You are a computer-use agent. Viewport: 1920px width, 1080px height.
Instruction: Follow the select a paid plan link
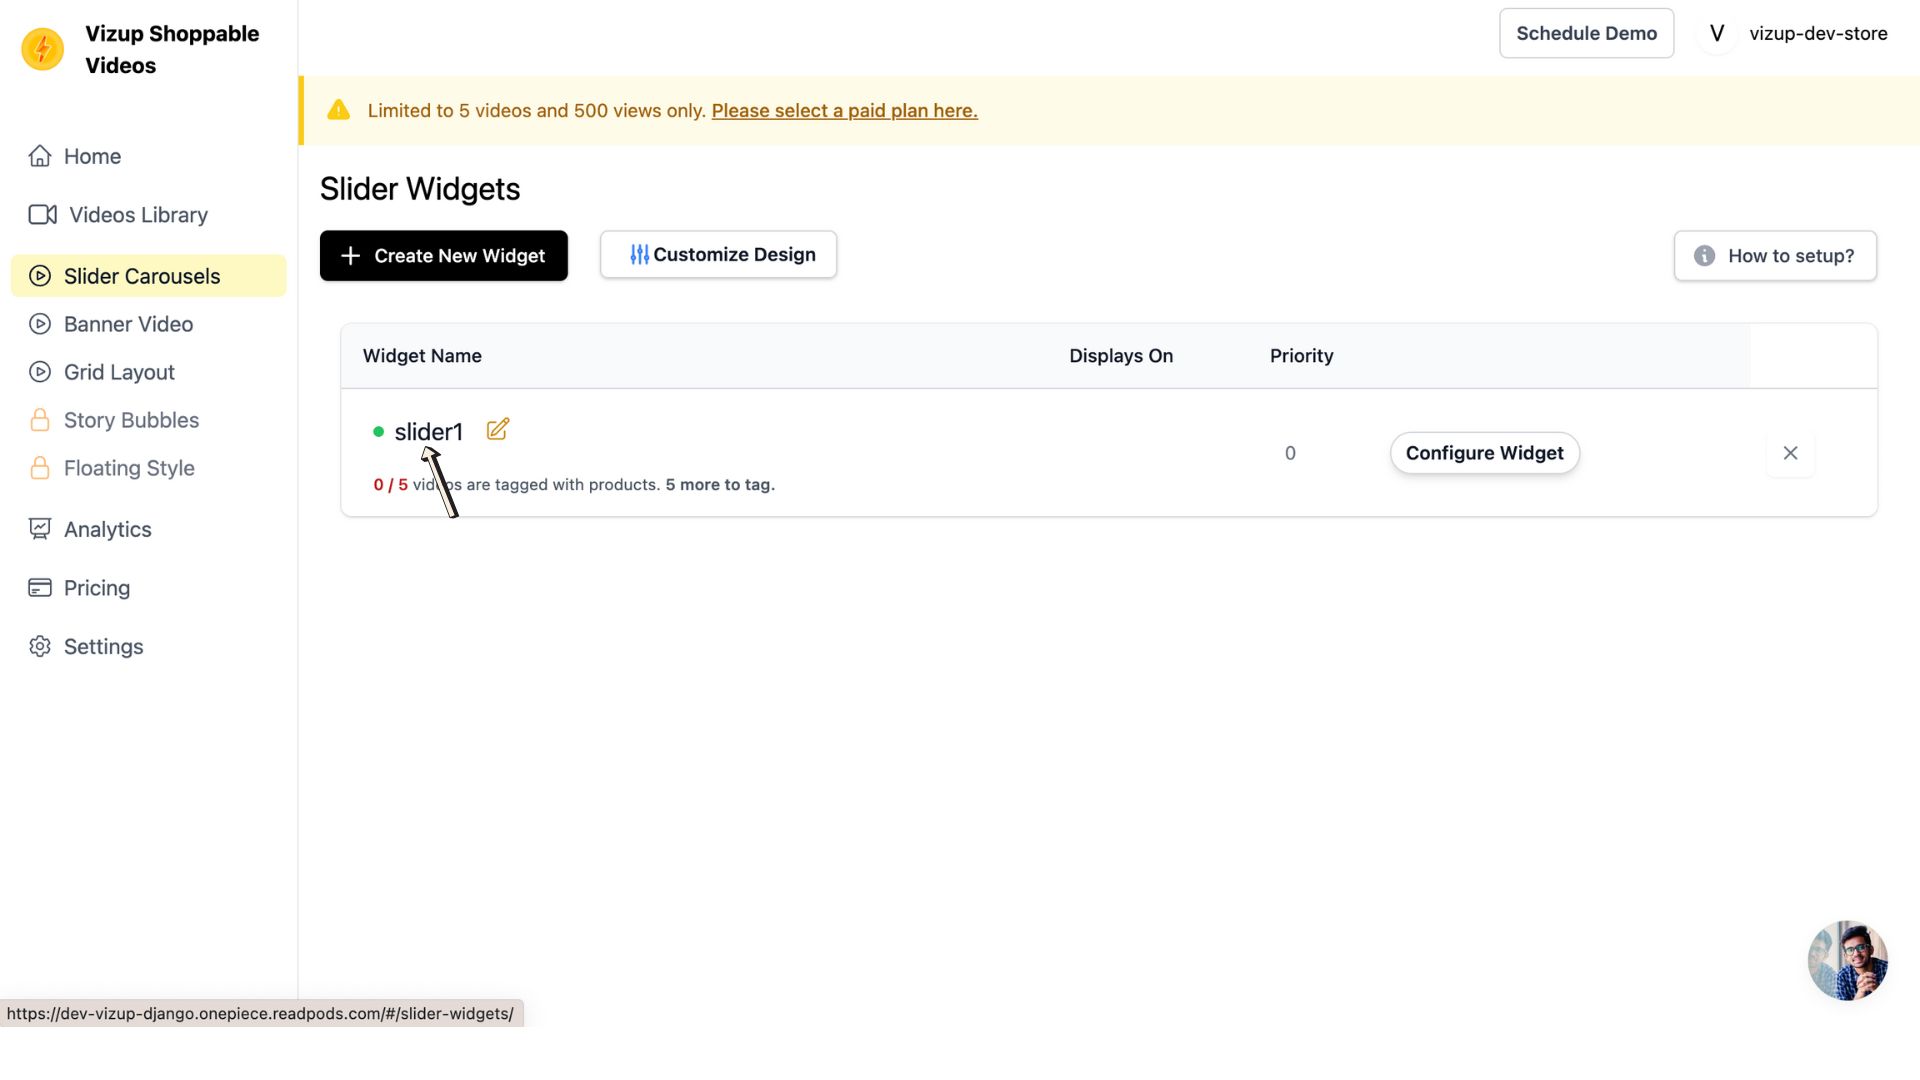(844, 111)
